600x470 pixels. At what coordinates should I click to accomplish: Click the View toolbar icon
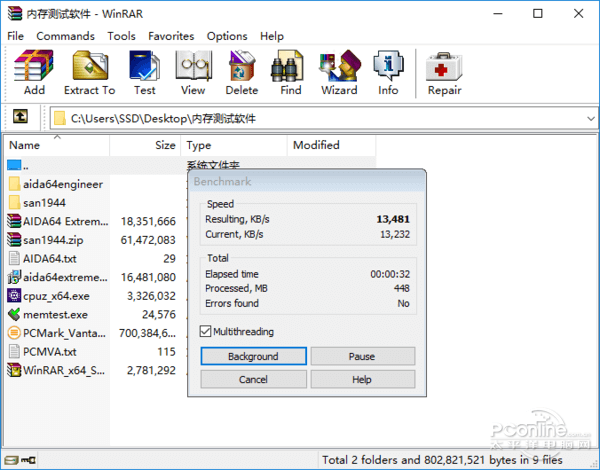pos(193,72)
